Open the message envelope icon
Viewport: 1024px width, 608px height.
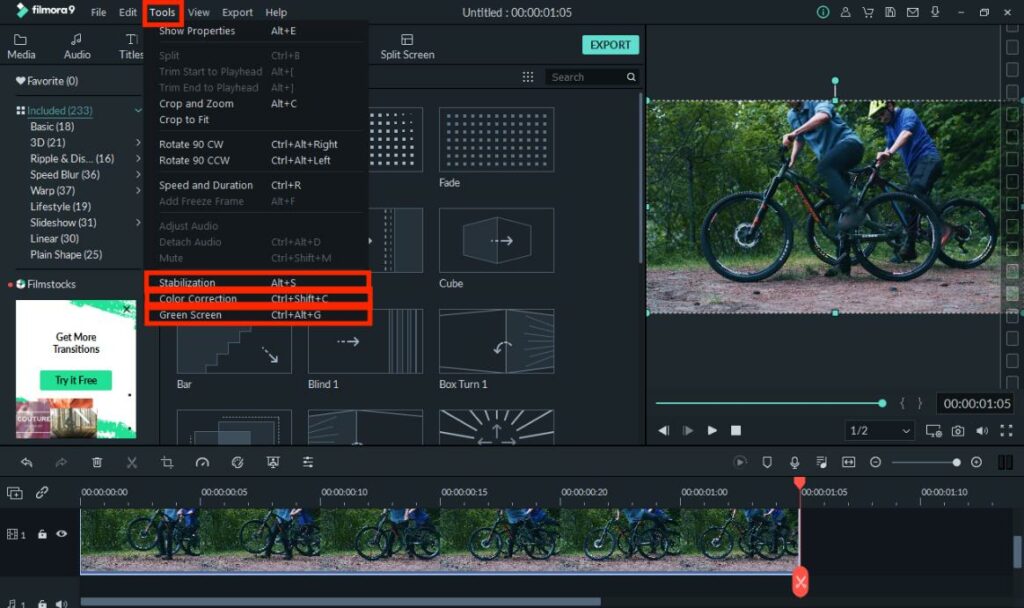click(912, 12)
